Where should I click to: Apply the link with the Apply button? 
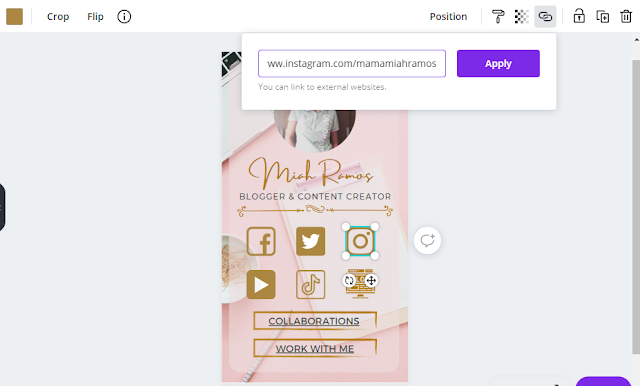pyautogui.click(x=498, y=64)
